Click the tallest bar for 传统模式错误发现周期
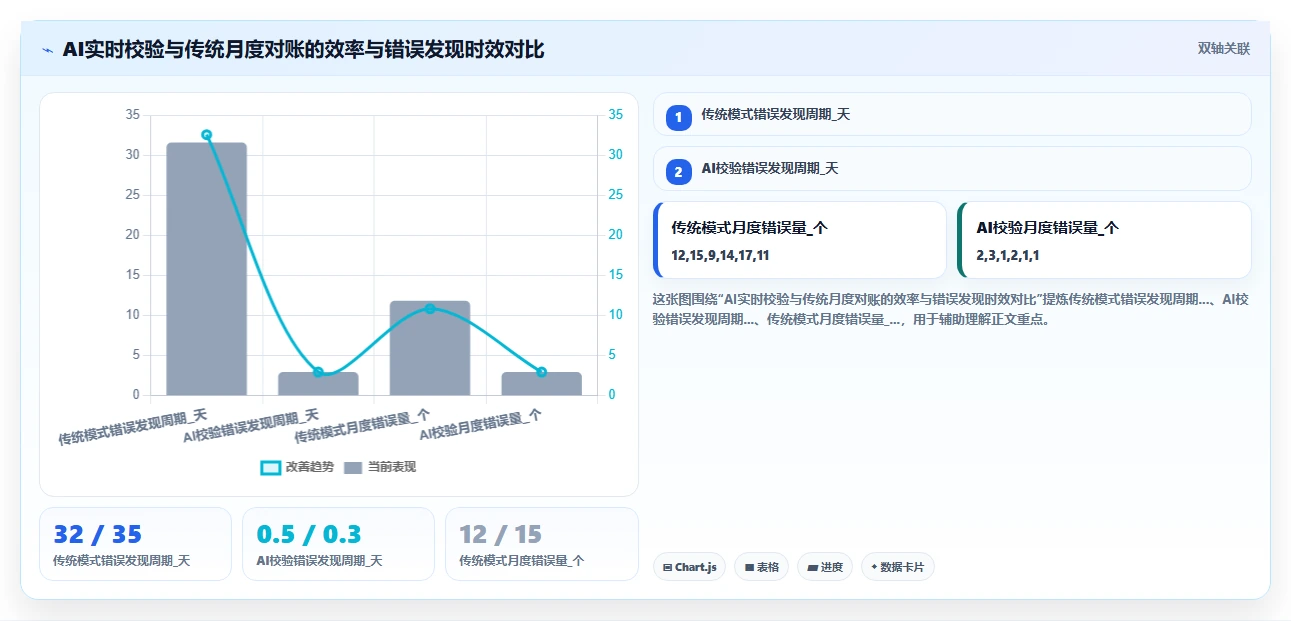This screenshot has height=621, width=1291. [206, 269]
